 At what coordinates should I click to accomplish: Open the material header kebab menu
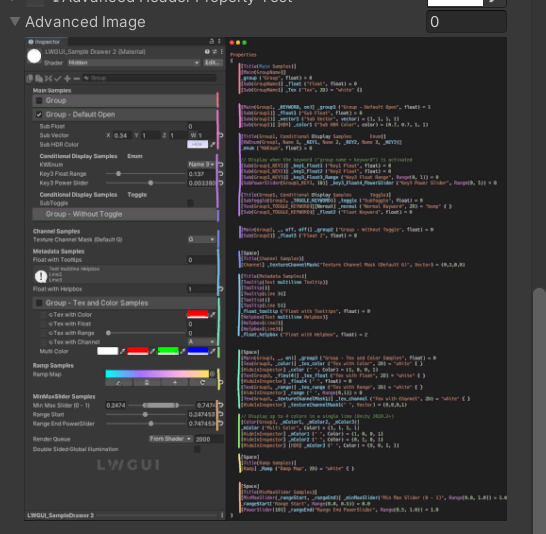coord(221,52)
